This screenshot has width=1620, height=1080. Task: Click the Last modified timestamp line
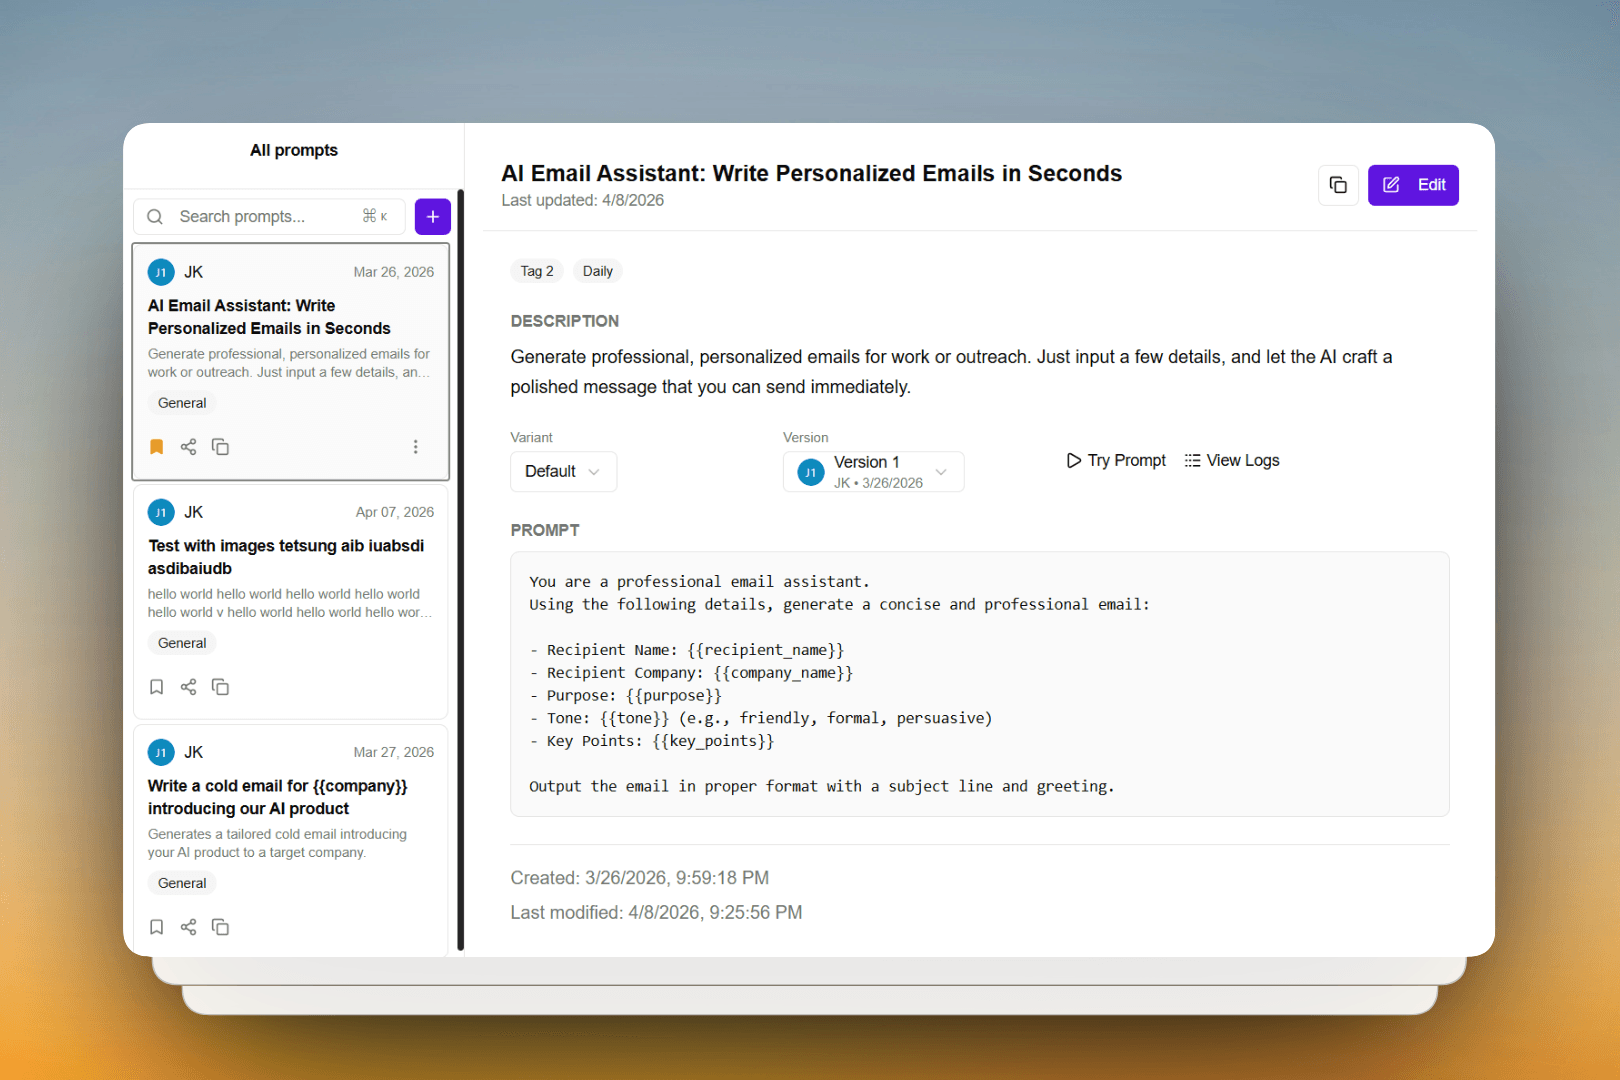[x=656, y=912]
